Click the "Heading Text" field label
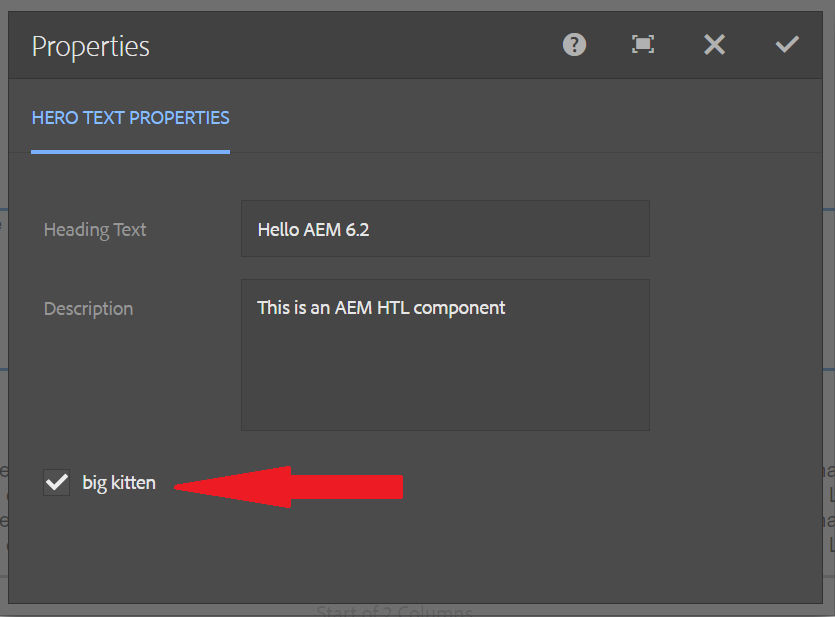Viewport: 835px width, 617px height. click(95, 230)
